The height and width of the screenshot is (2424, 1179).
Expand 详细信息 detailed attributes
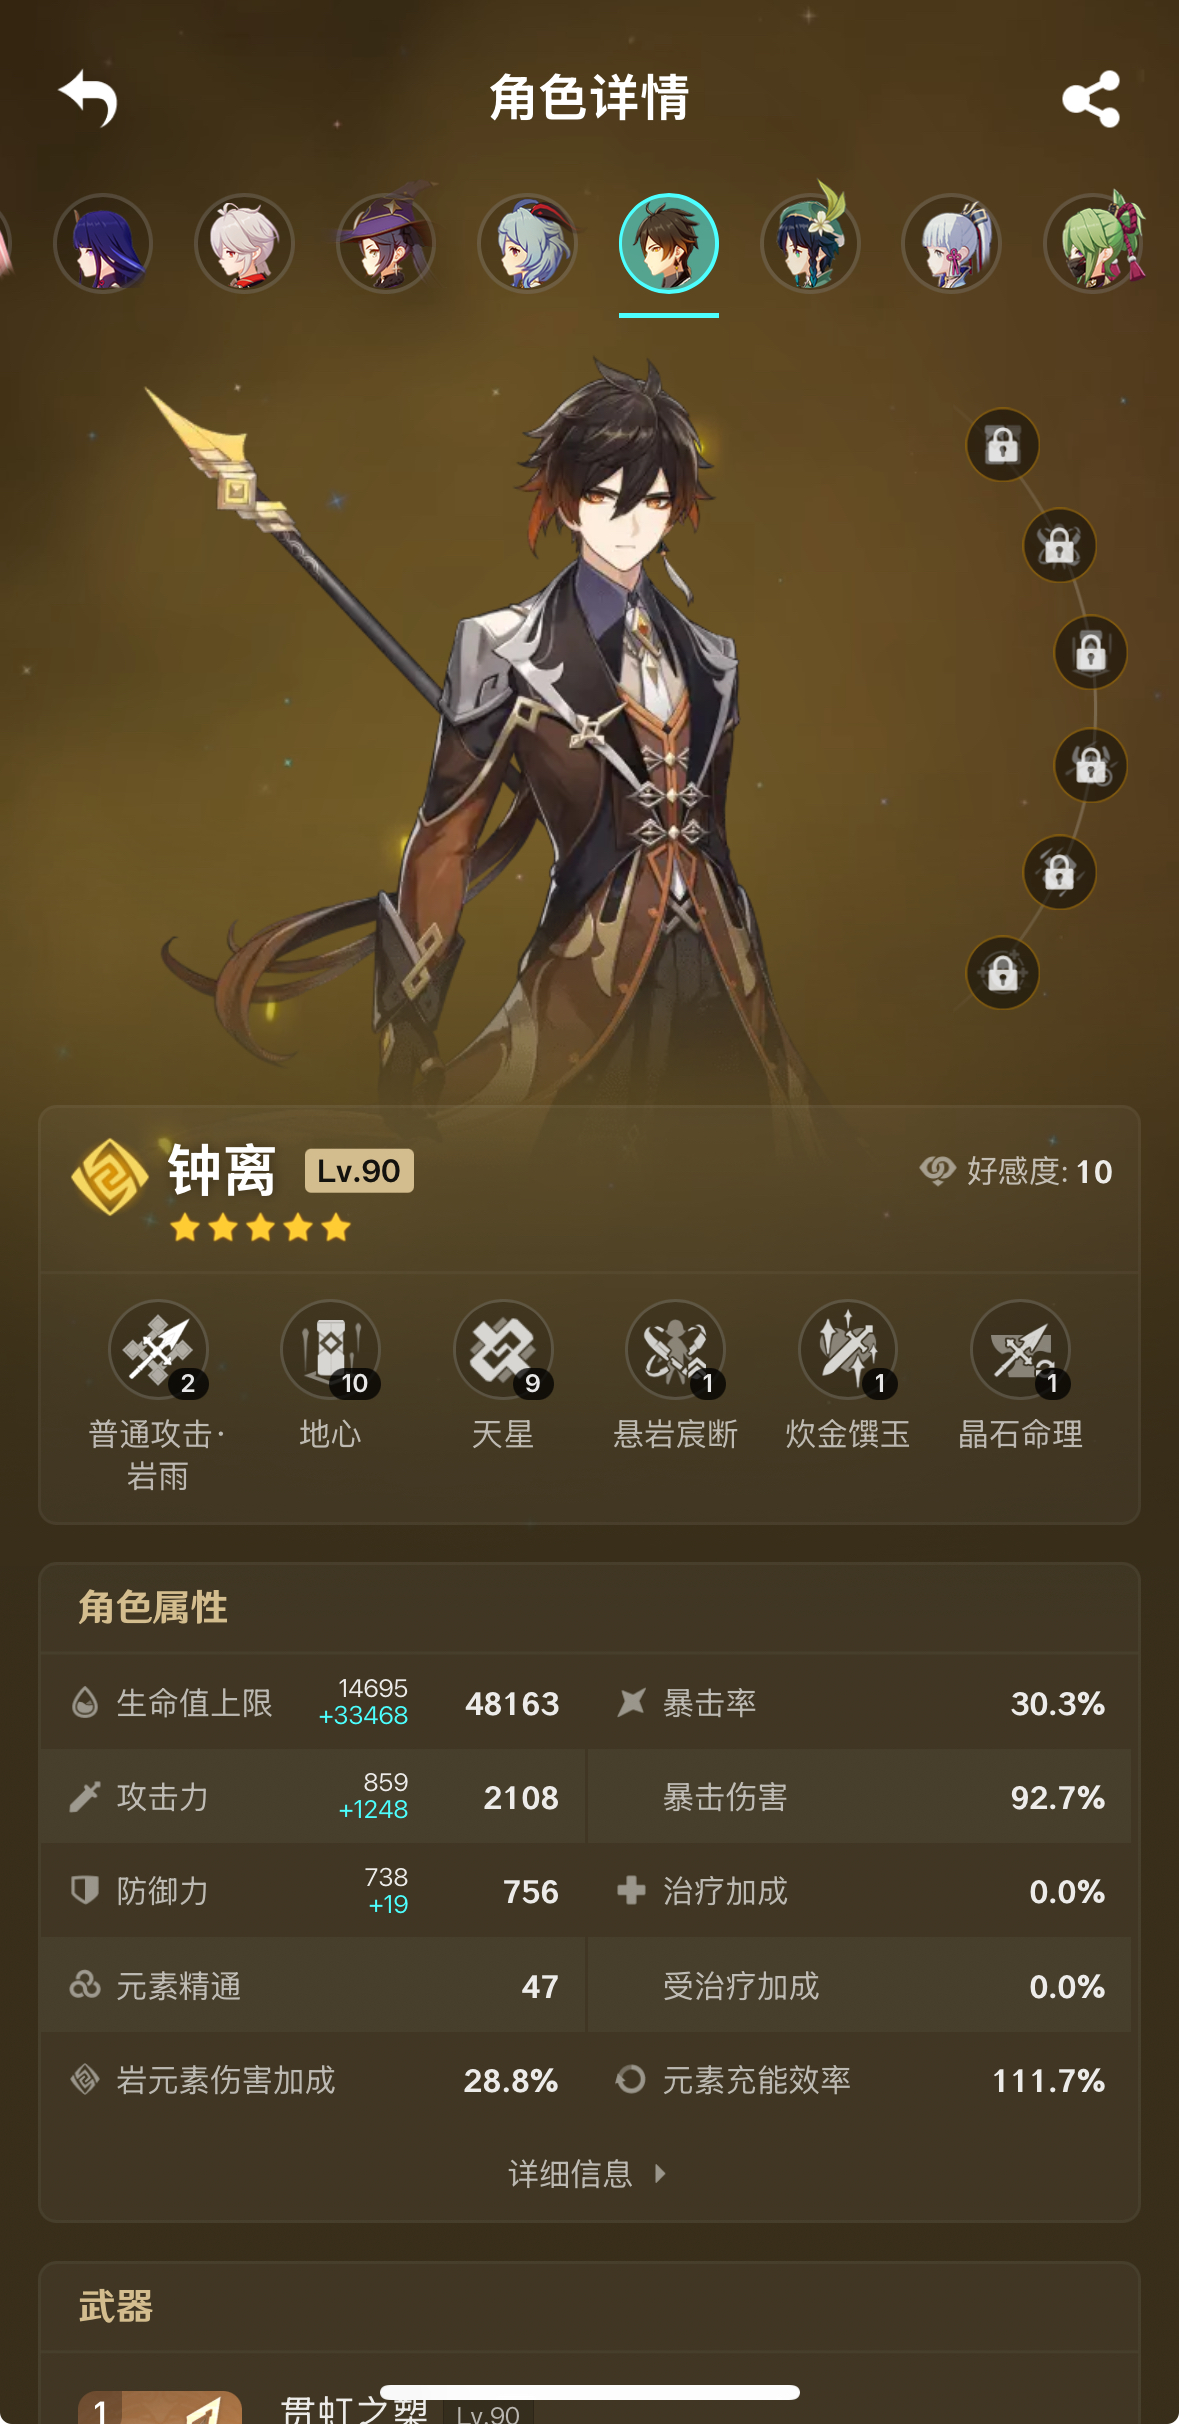coord(588,2173)
